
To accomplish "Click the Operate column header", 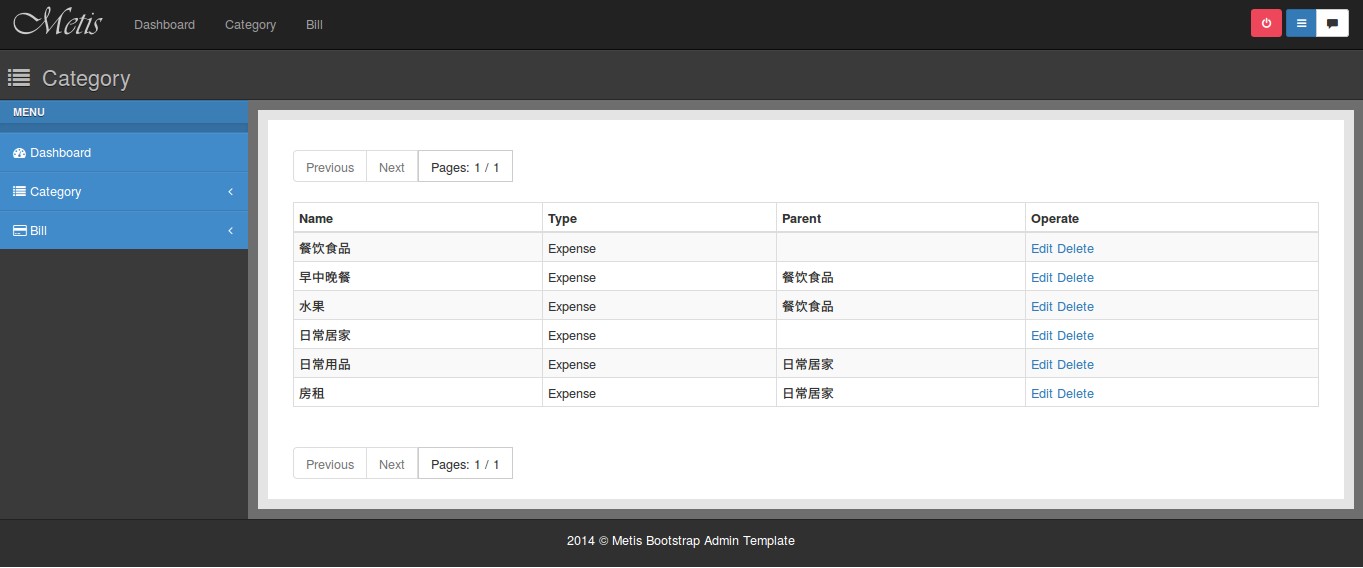I will click(x=1172, y=218).
